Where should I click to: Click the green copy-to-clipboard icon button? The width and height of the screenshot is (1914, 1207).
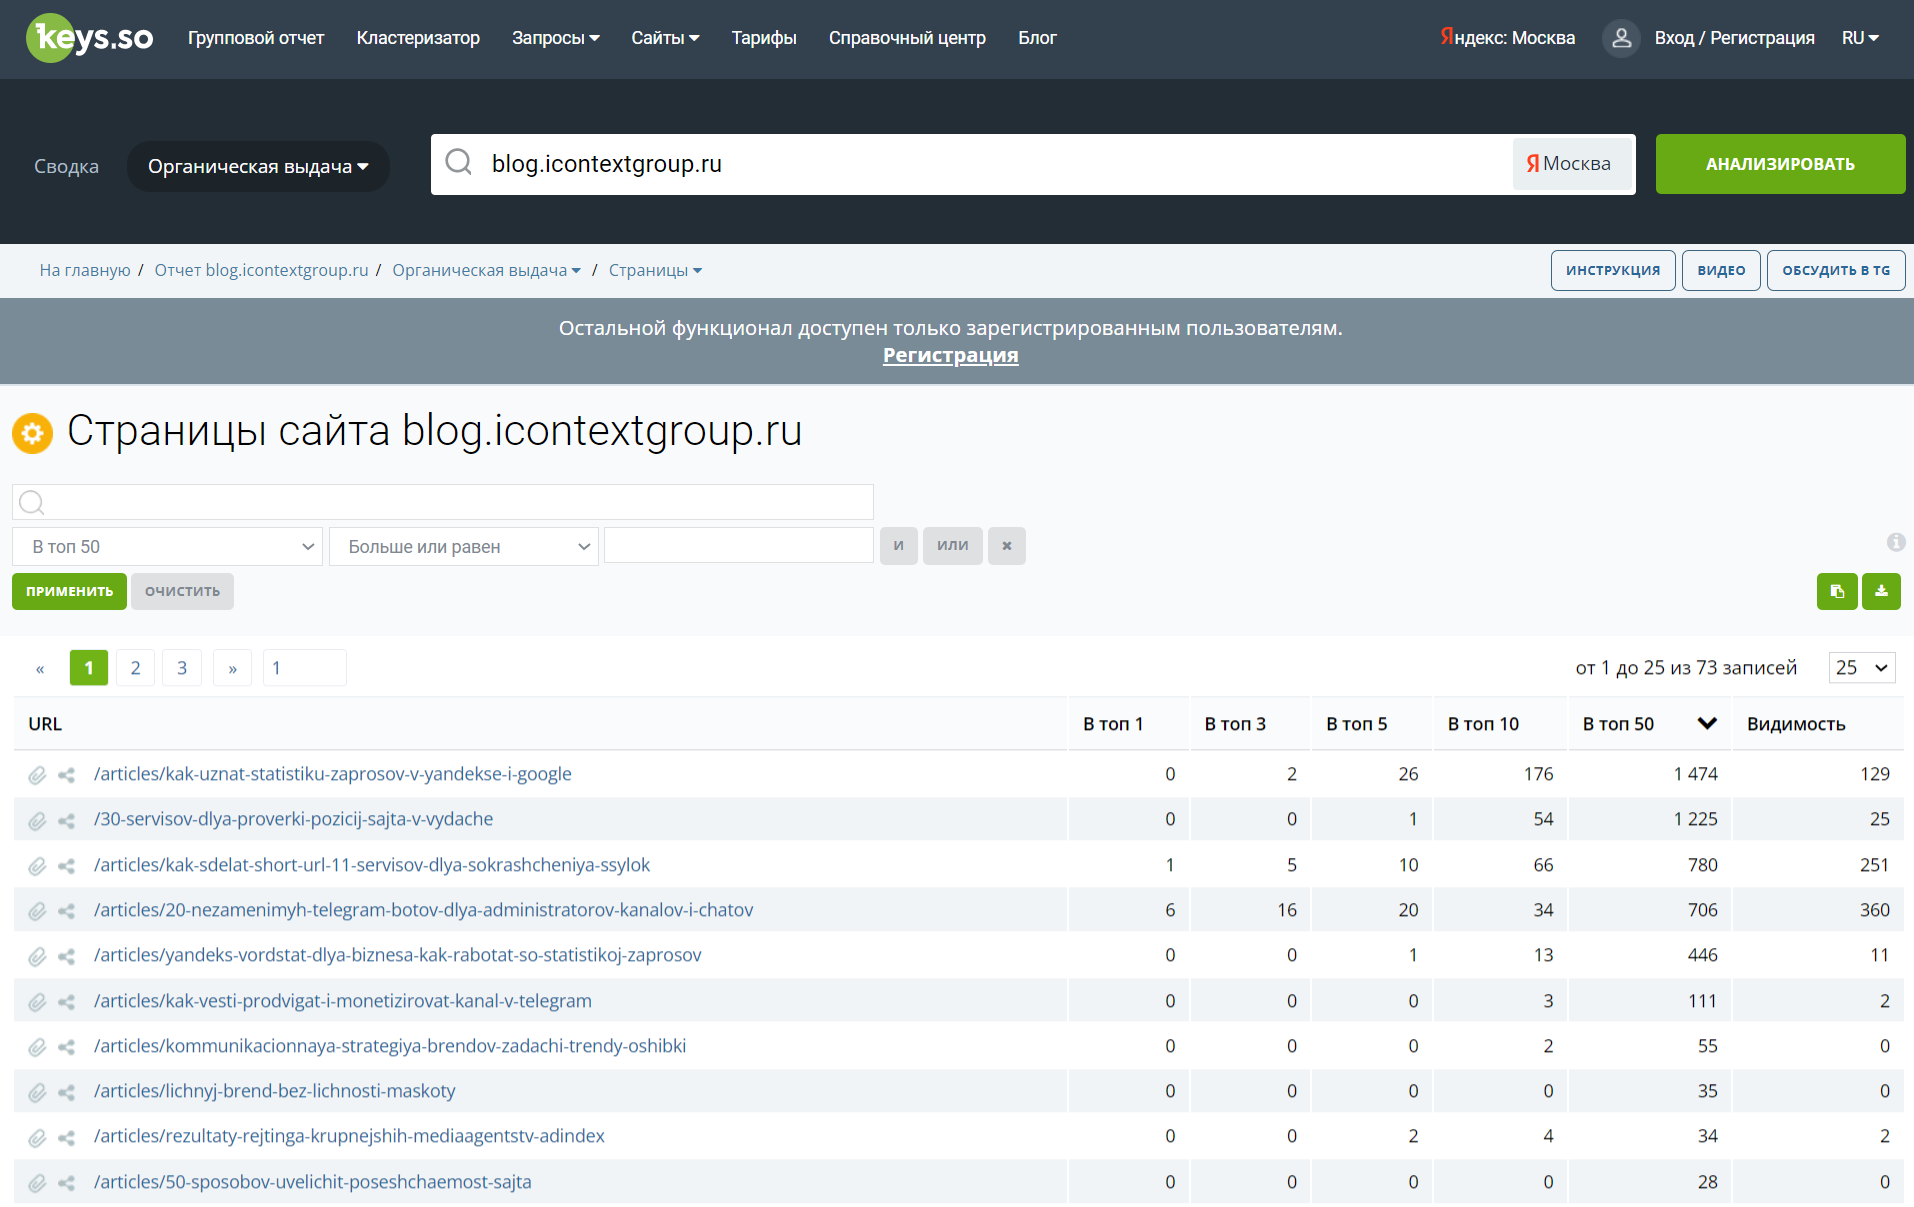point(1837,591)
